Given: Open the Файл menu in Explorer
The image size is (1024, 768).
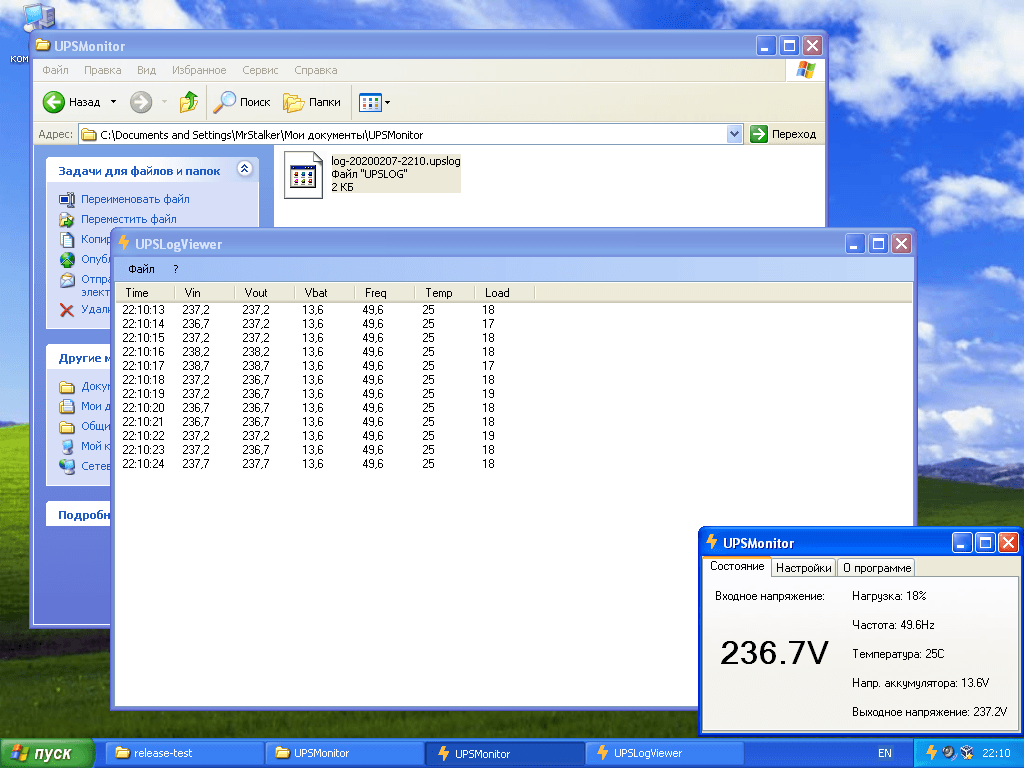Looking at the screenshot, I should tap(55, 70).
